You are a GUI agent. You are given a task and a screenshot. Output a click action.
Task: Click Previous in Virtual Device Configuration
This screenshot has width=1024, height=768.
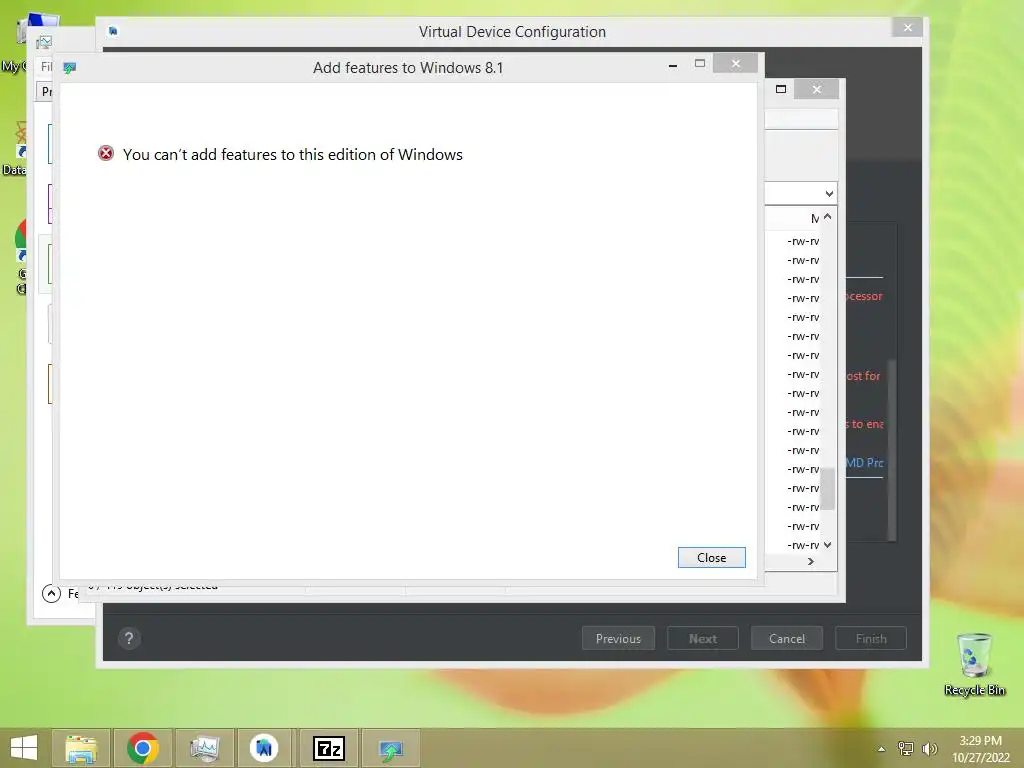point(618,639)
